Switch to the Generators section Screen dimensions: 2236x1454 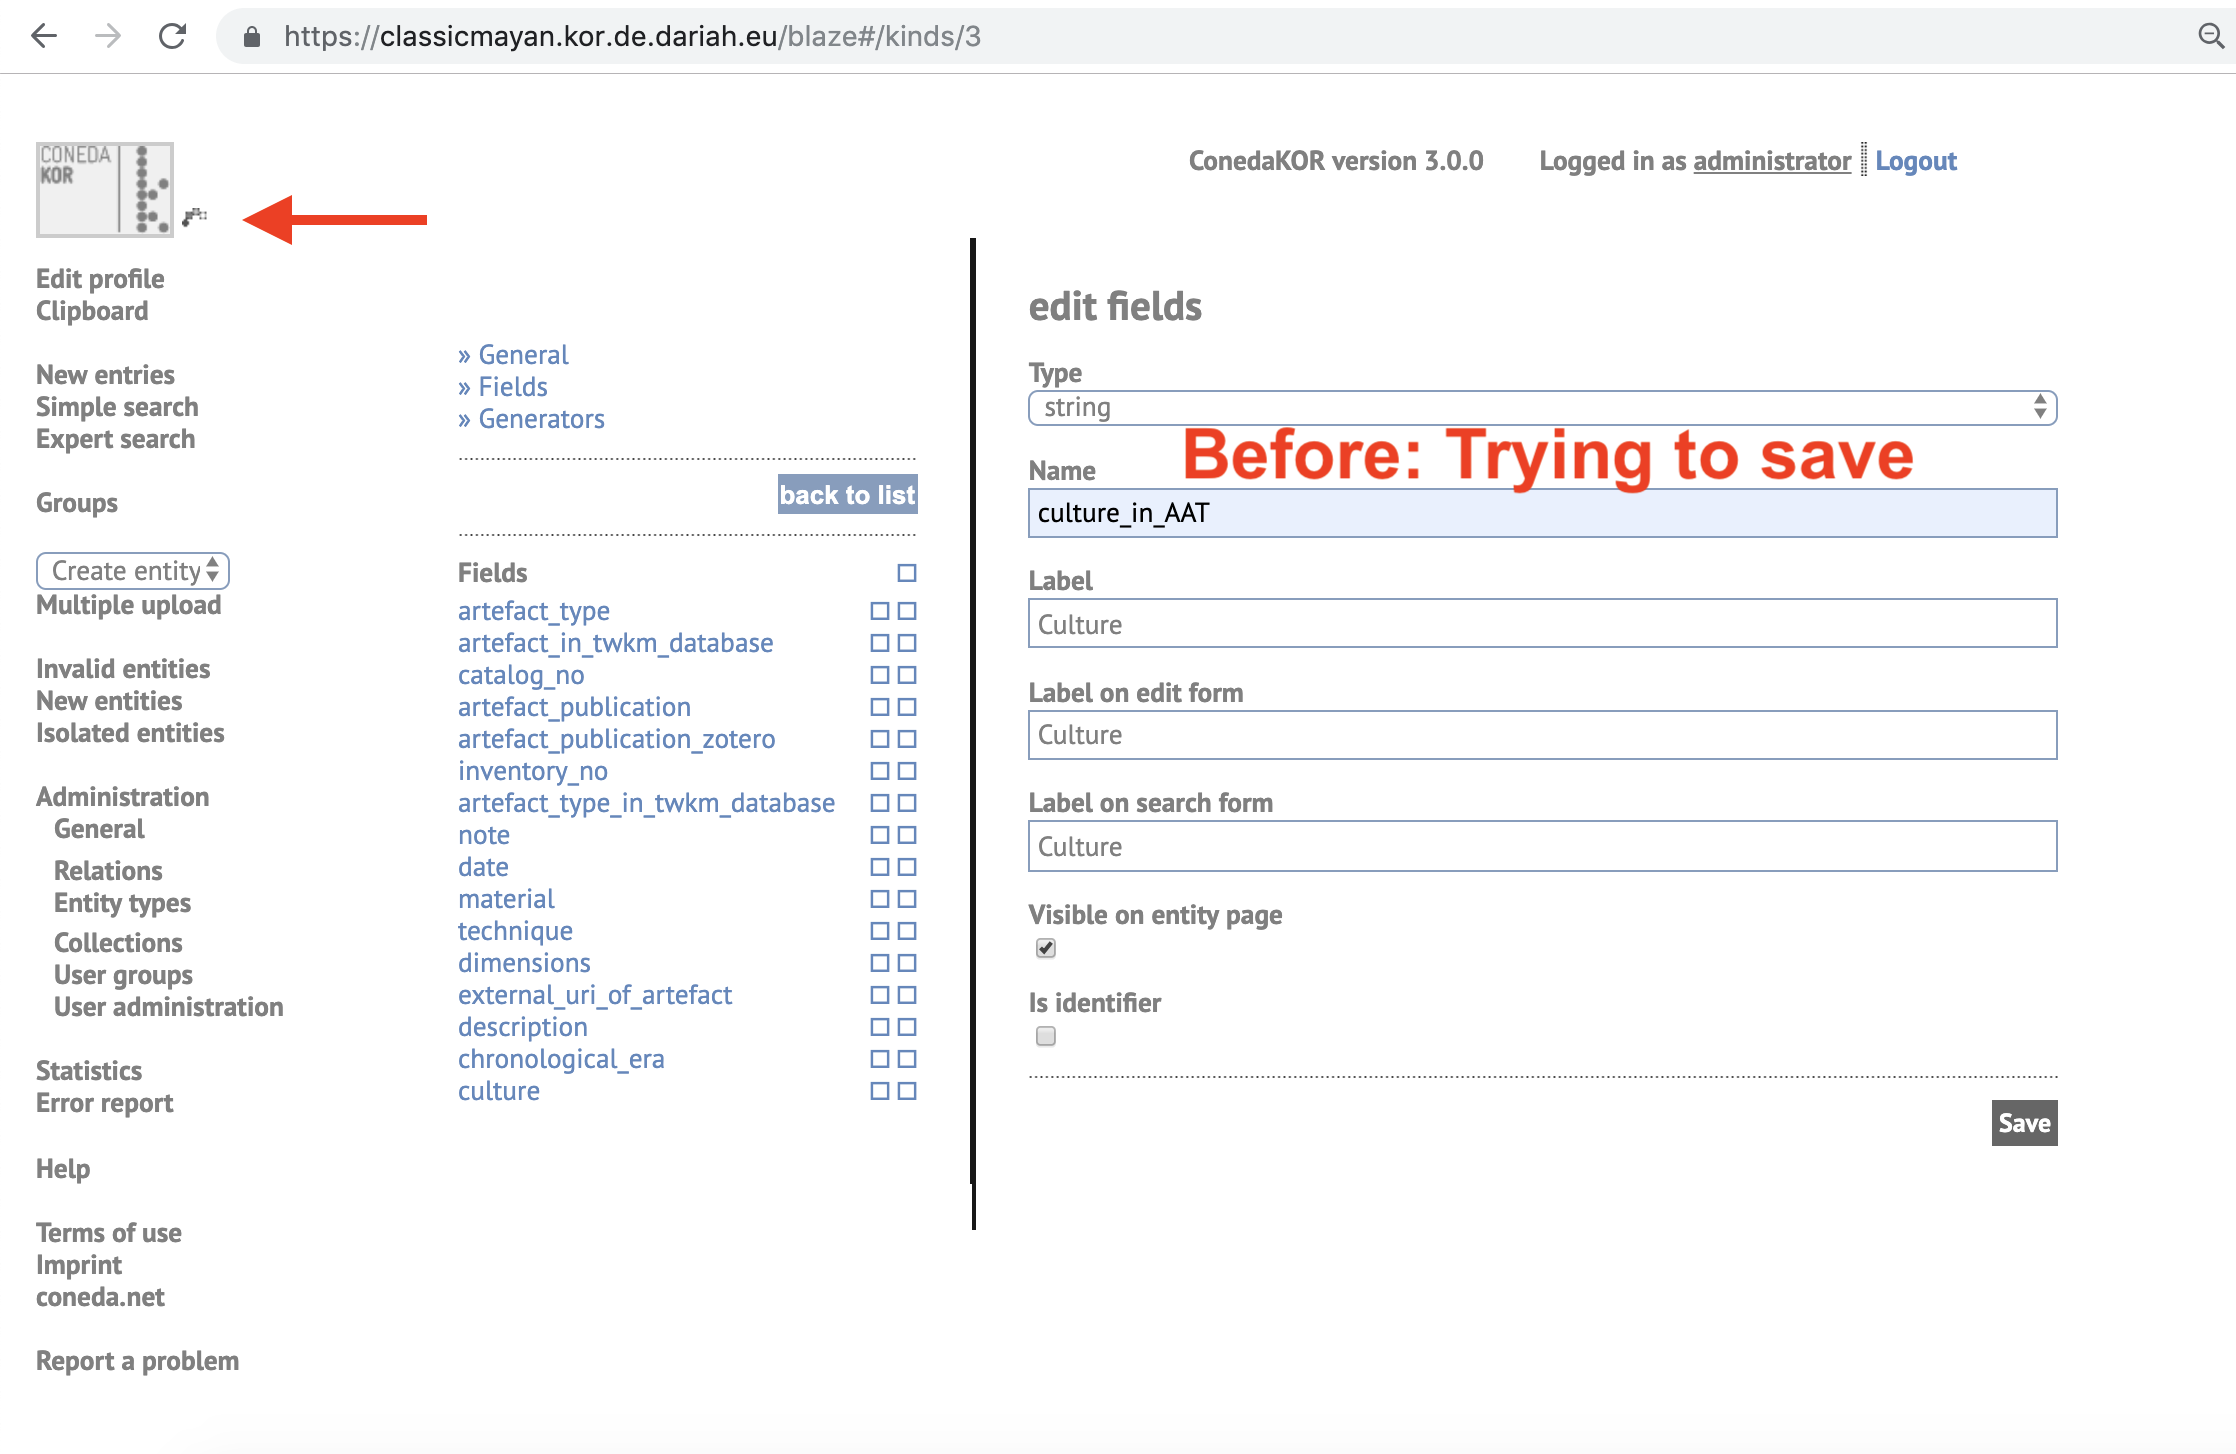(x=541, y=419)
